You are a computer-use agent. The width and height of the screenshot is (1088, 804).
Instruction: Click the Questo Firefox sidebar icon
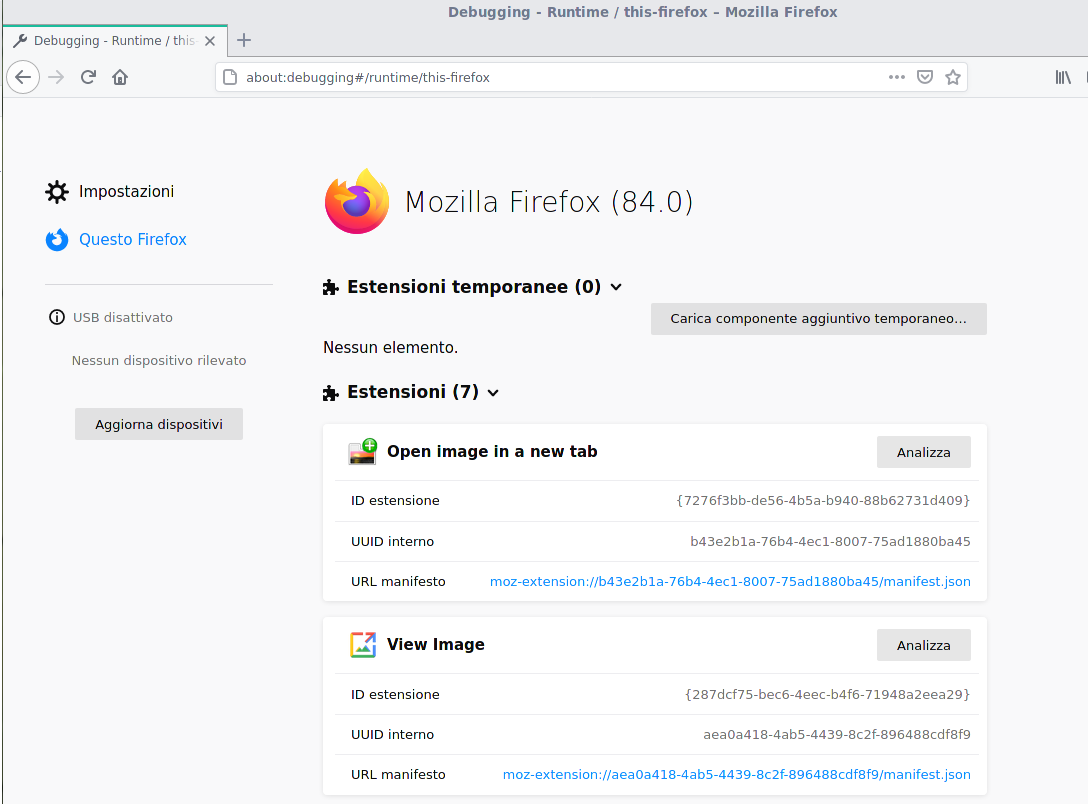(57, 239)
